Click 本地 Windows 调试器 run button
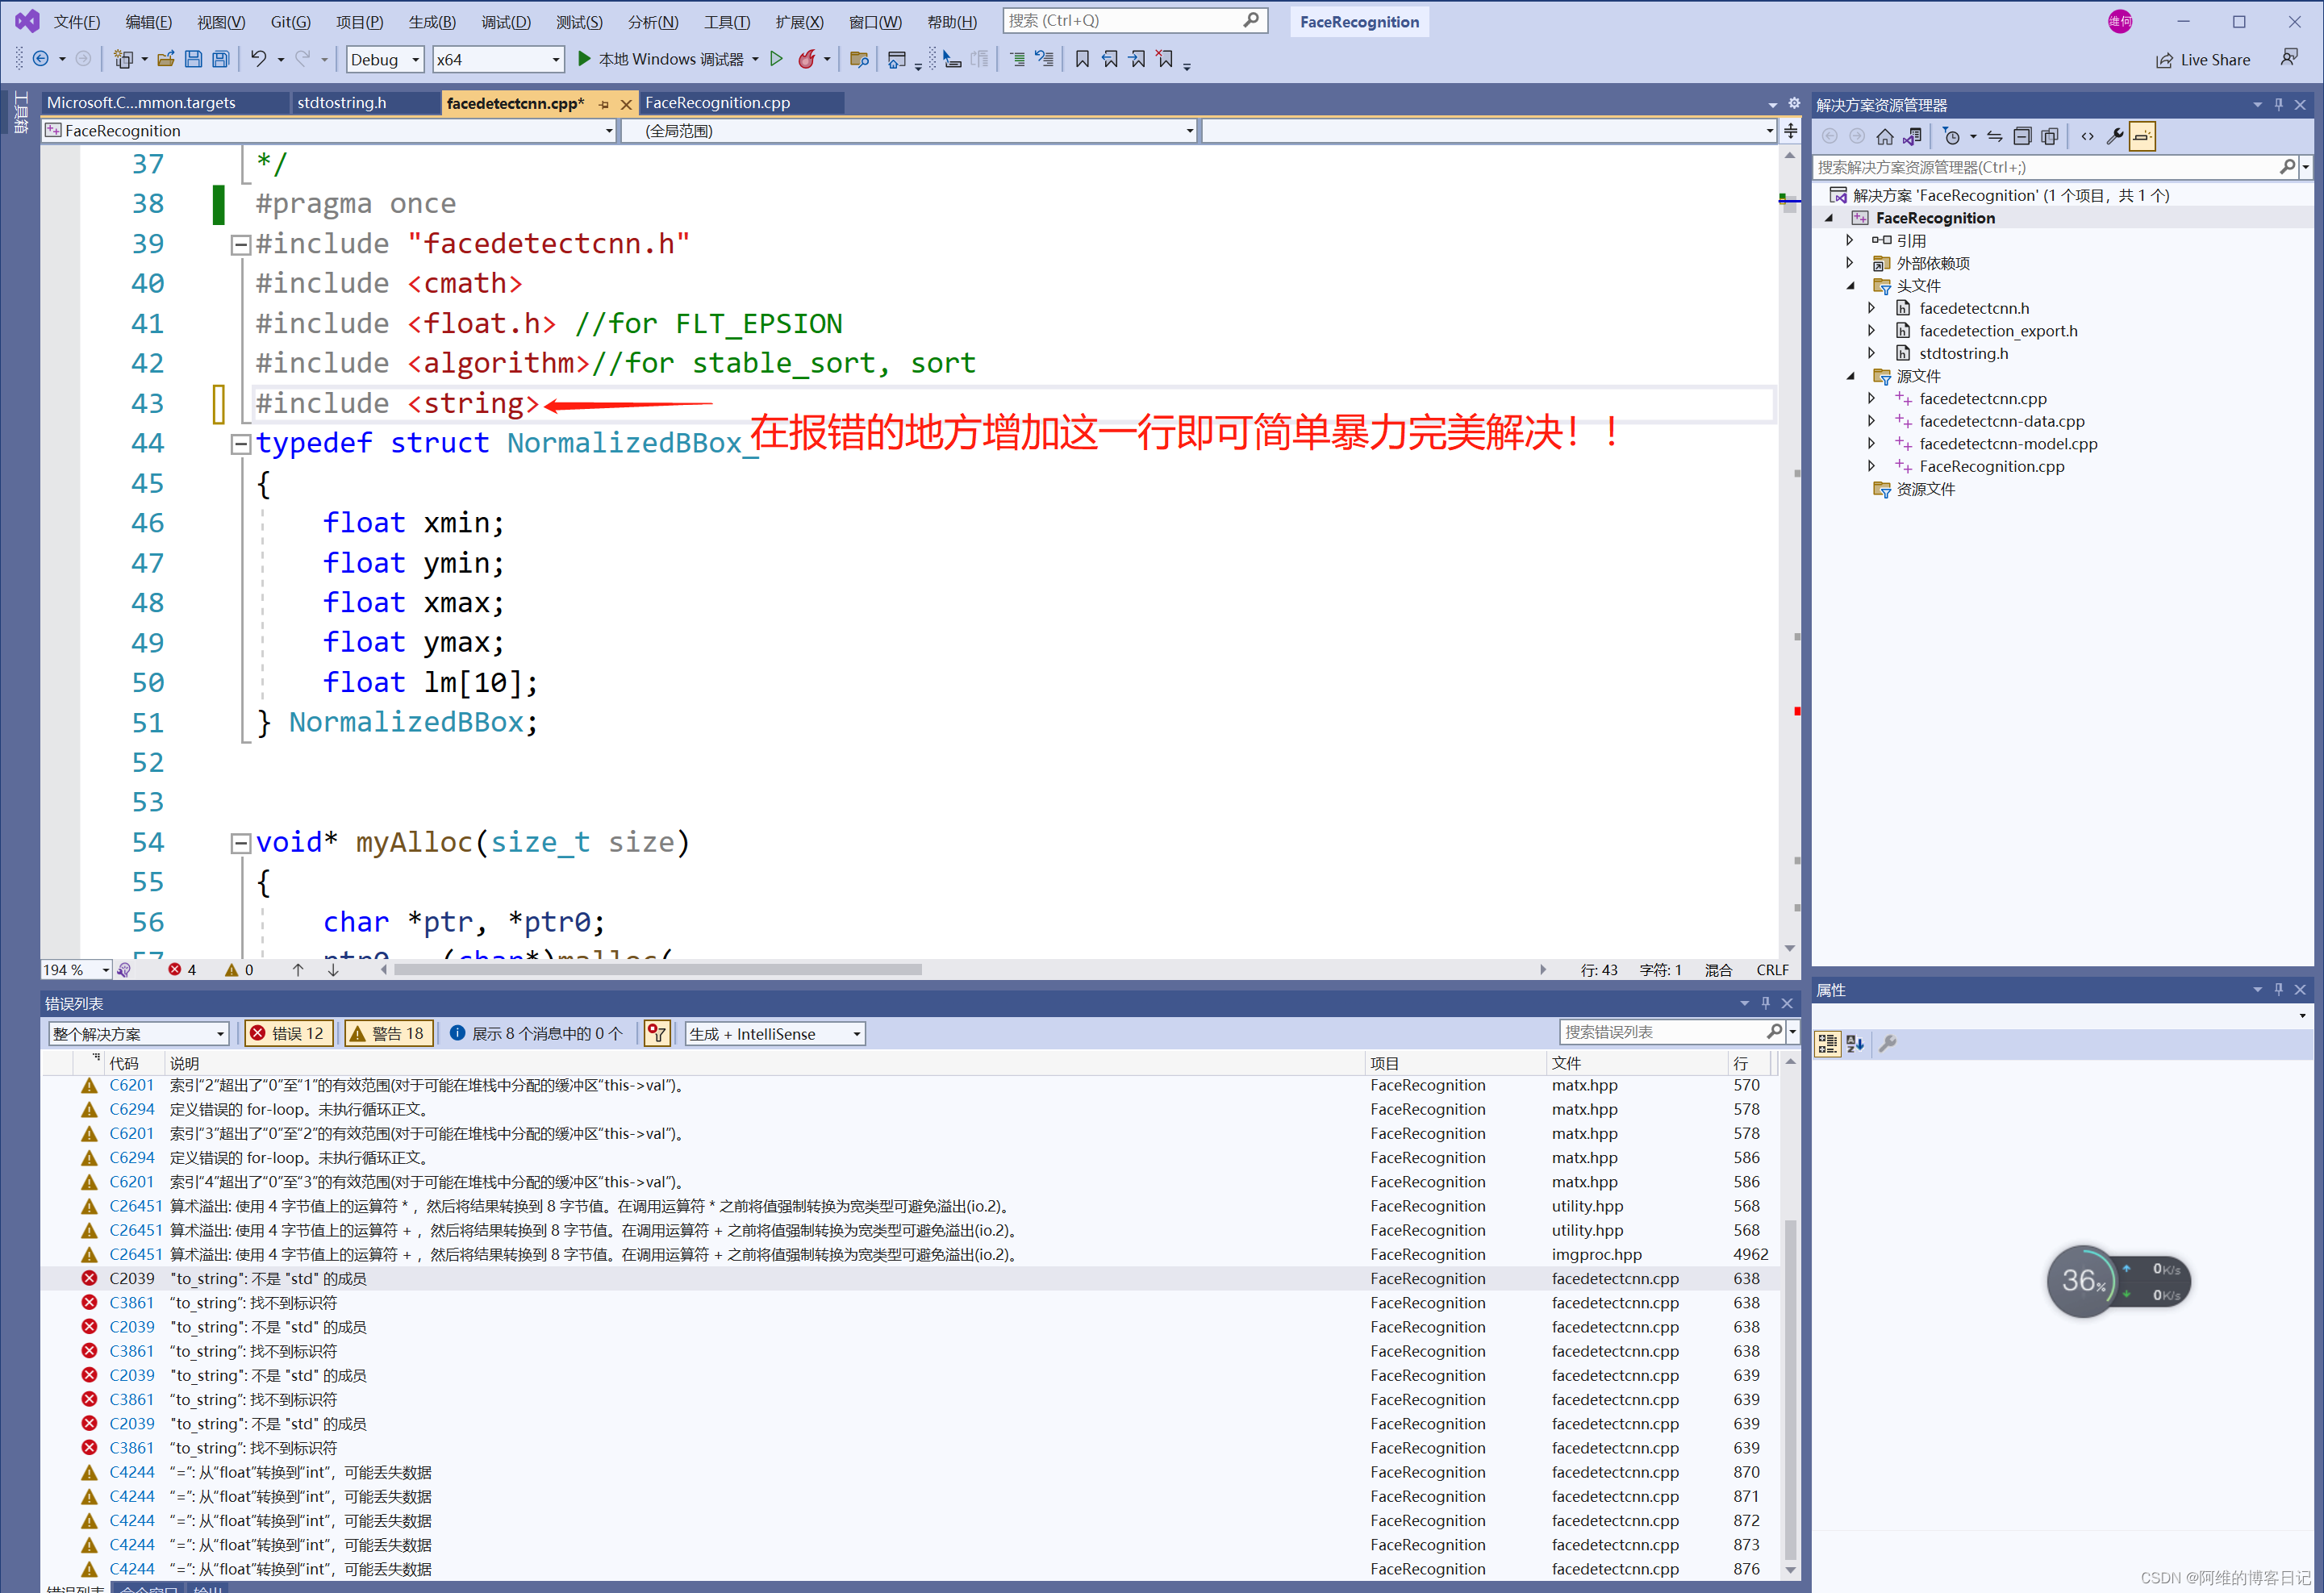This screenshot has width=2324, height=1593. (660, 59)
